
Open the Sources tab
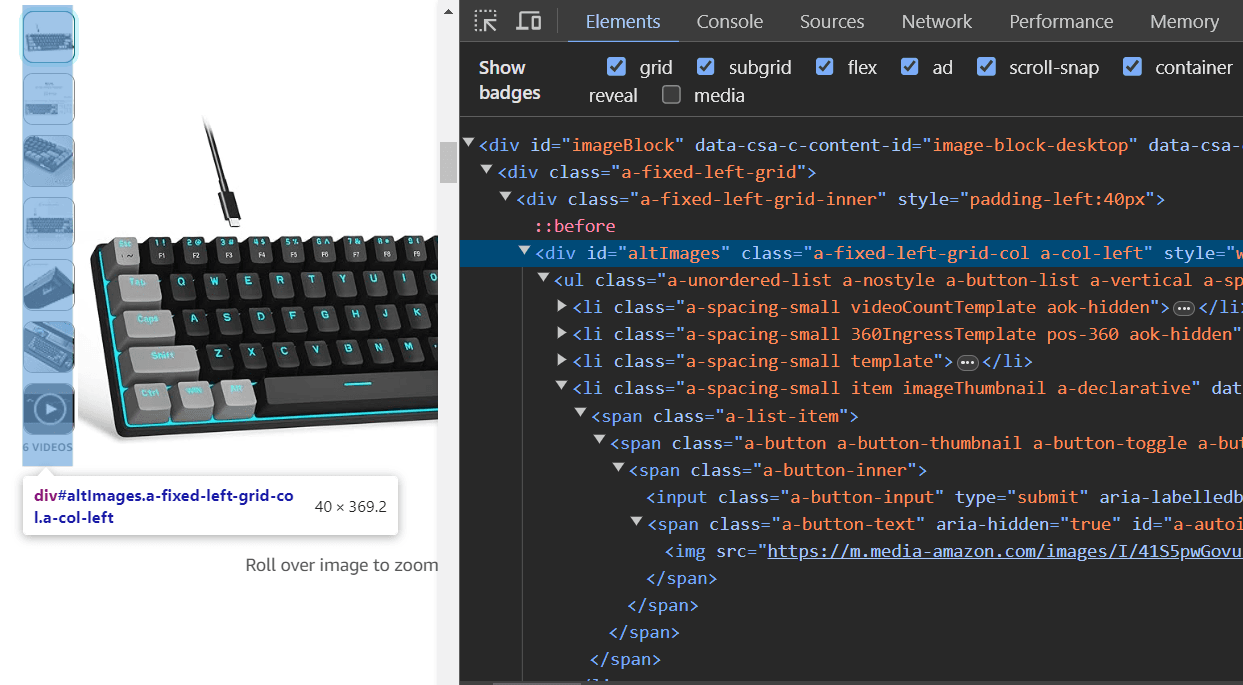pos(832,21)
